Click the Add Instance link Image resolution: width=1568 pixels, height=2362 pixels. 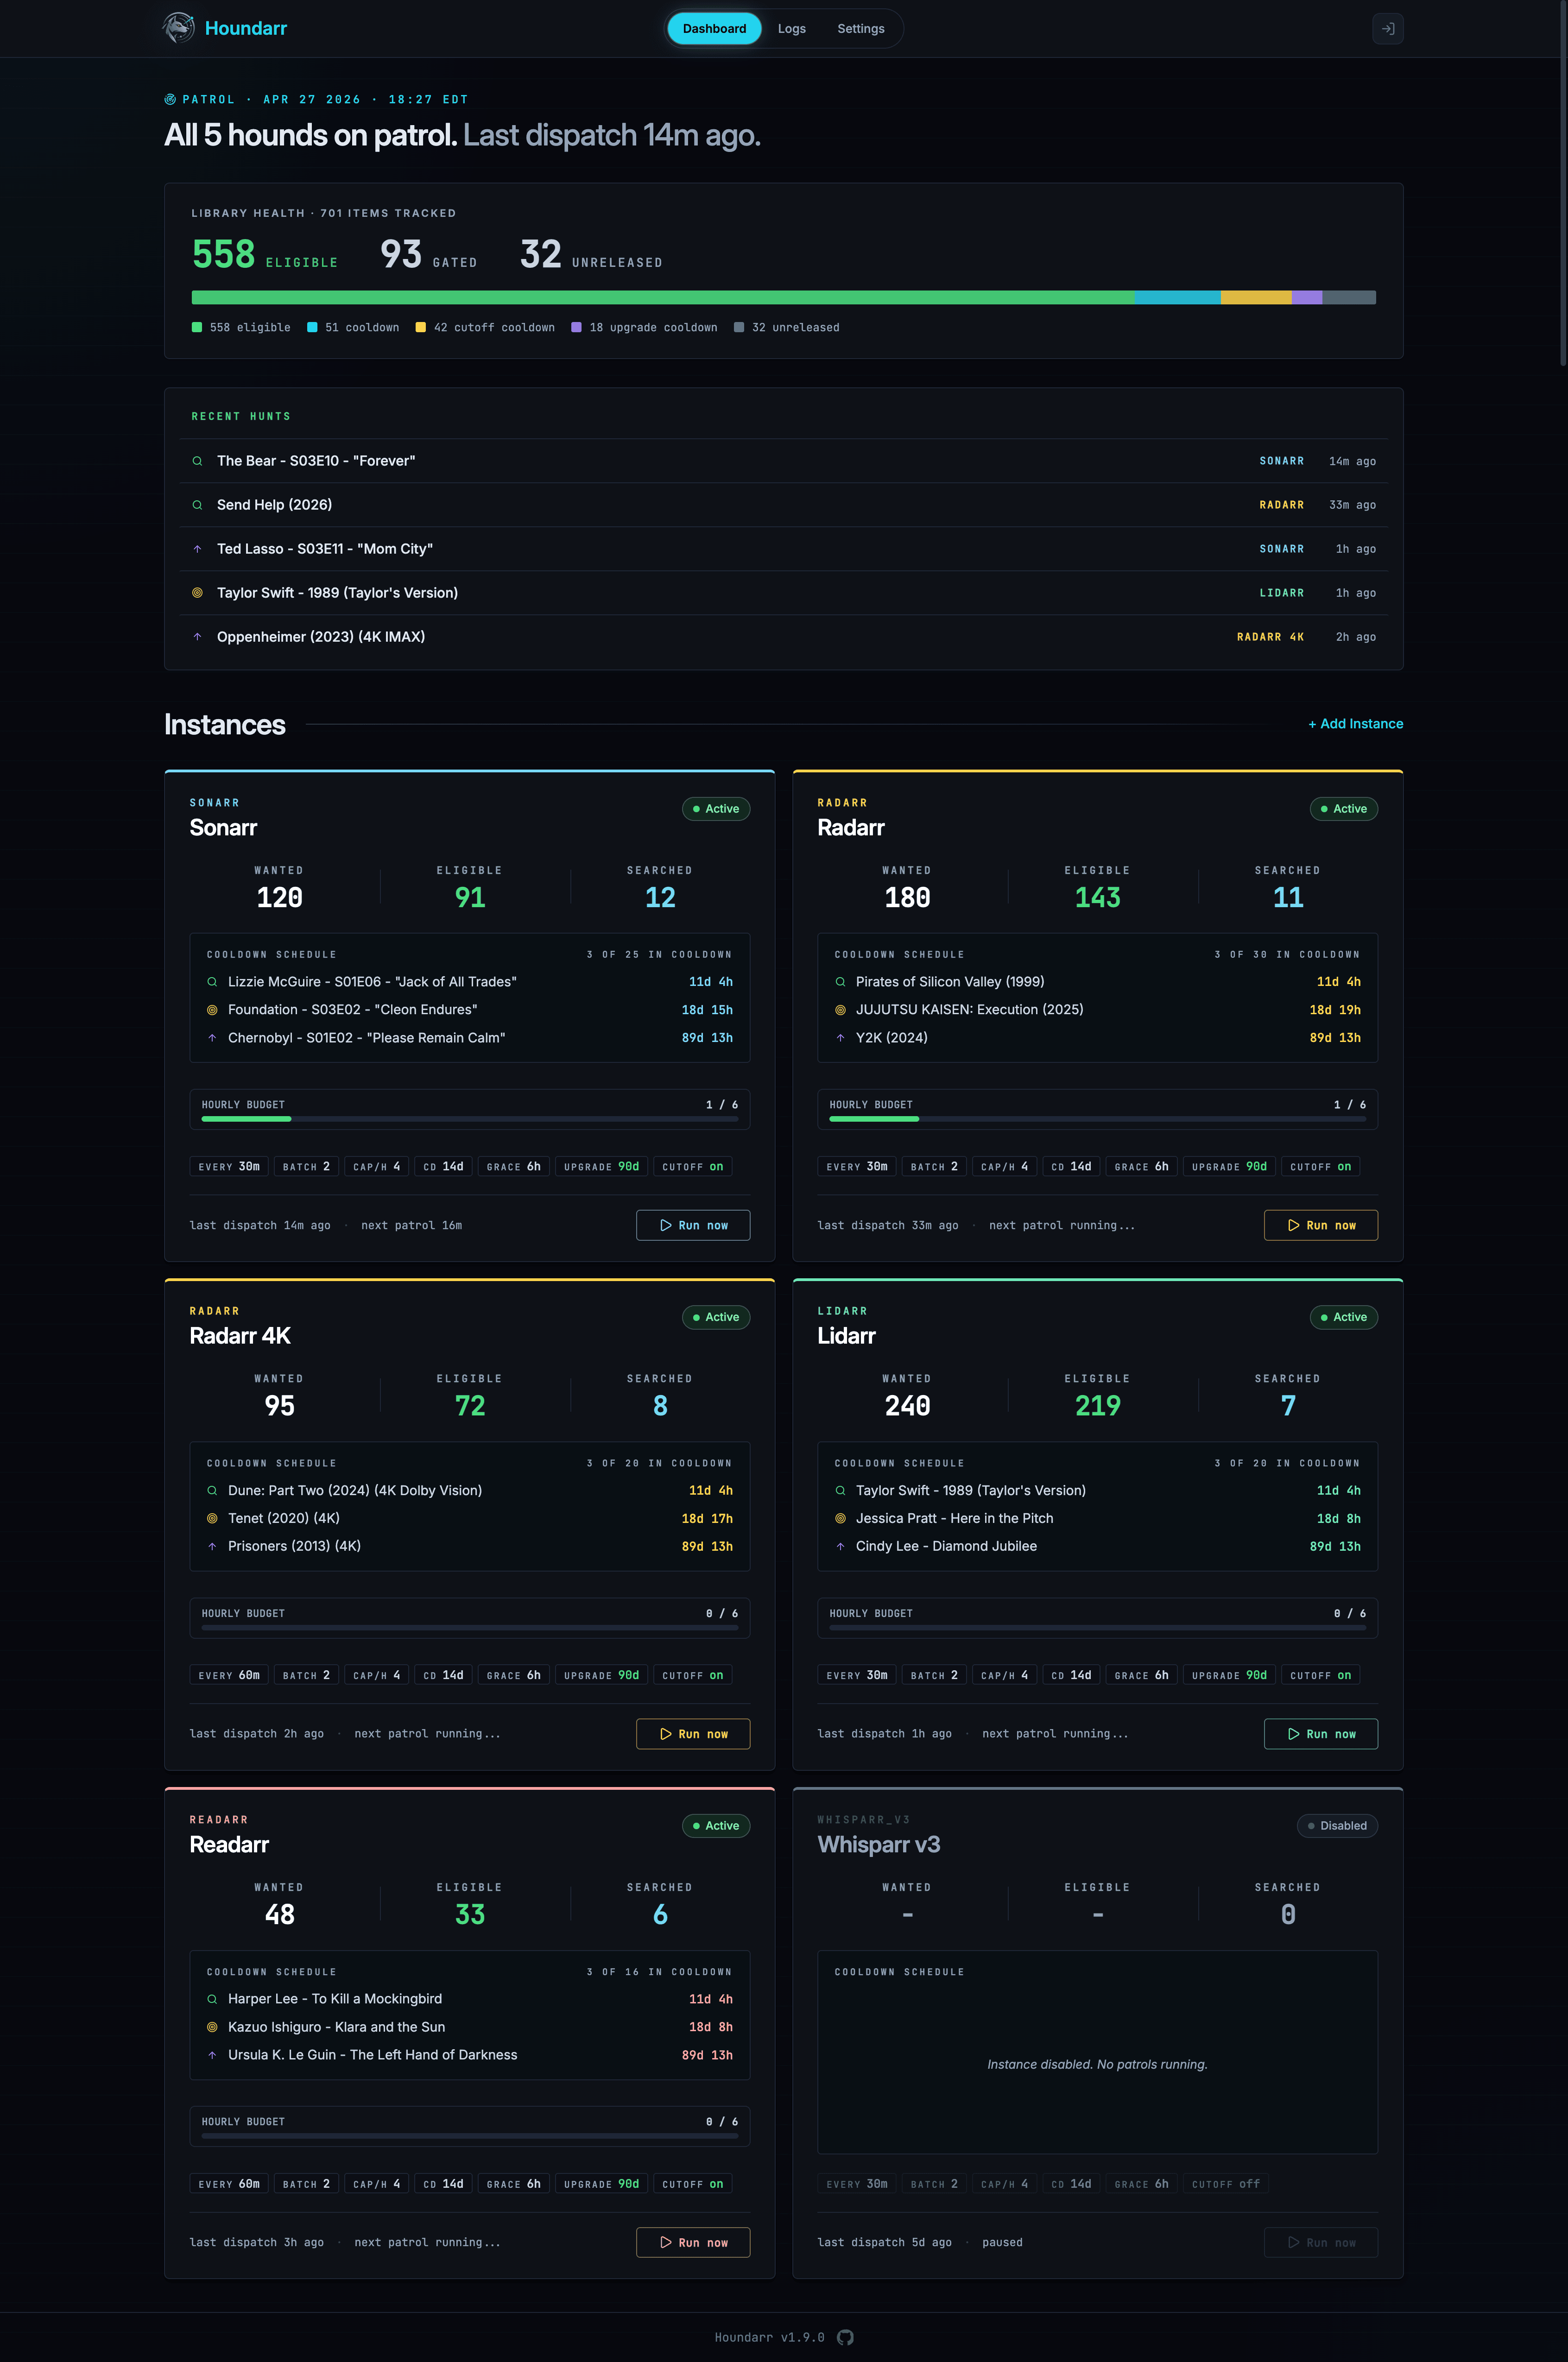1355,724
